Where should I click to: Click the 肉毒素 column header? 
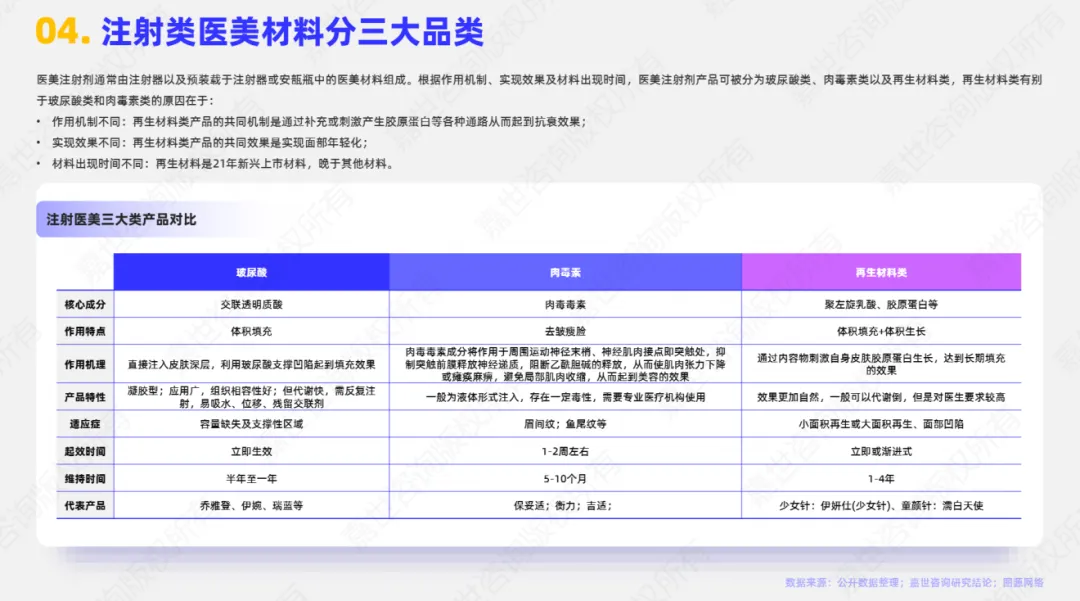point(565,272)
